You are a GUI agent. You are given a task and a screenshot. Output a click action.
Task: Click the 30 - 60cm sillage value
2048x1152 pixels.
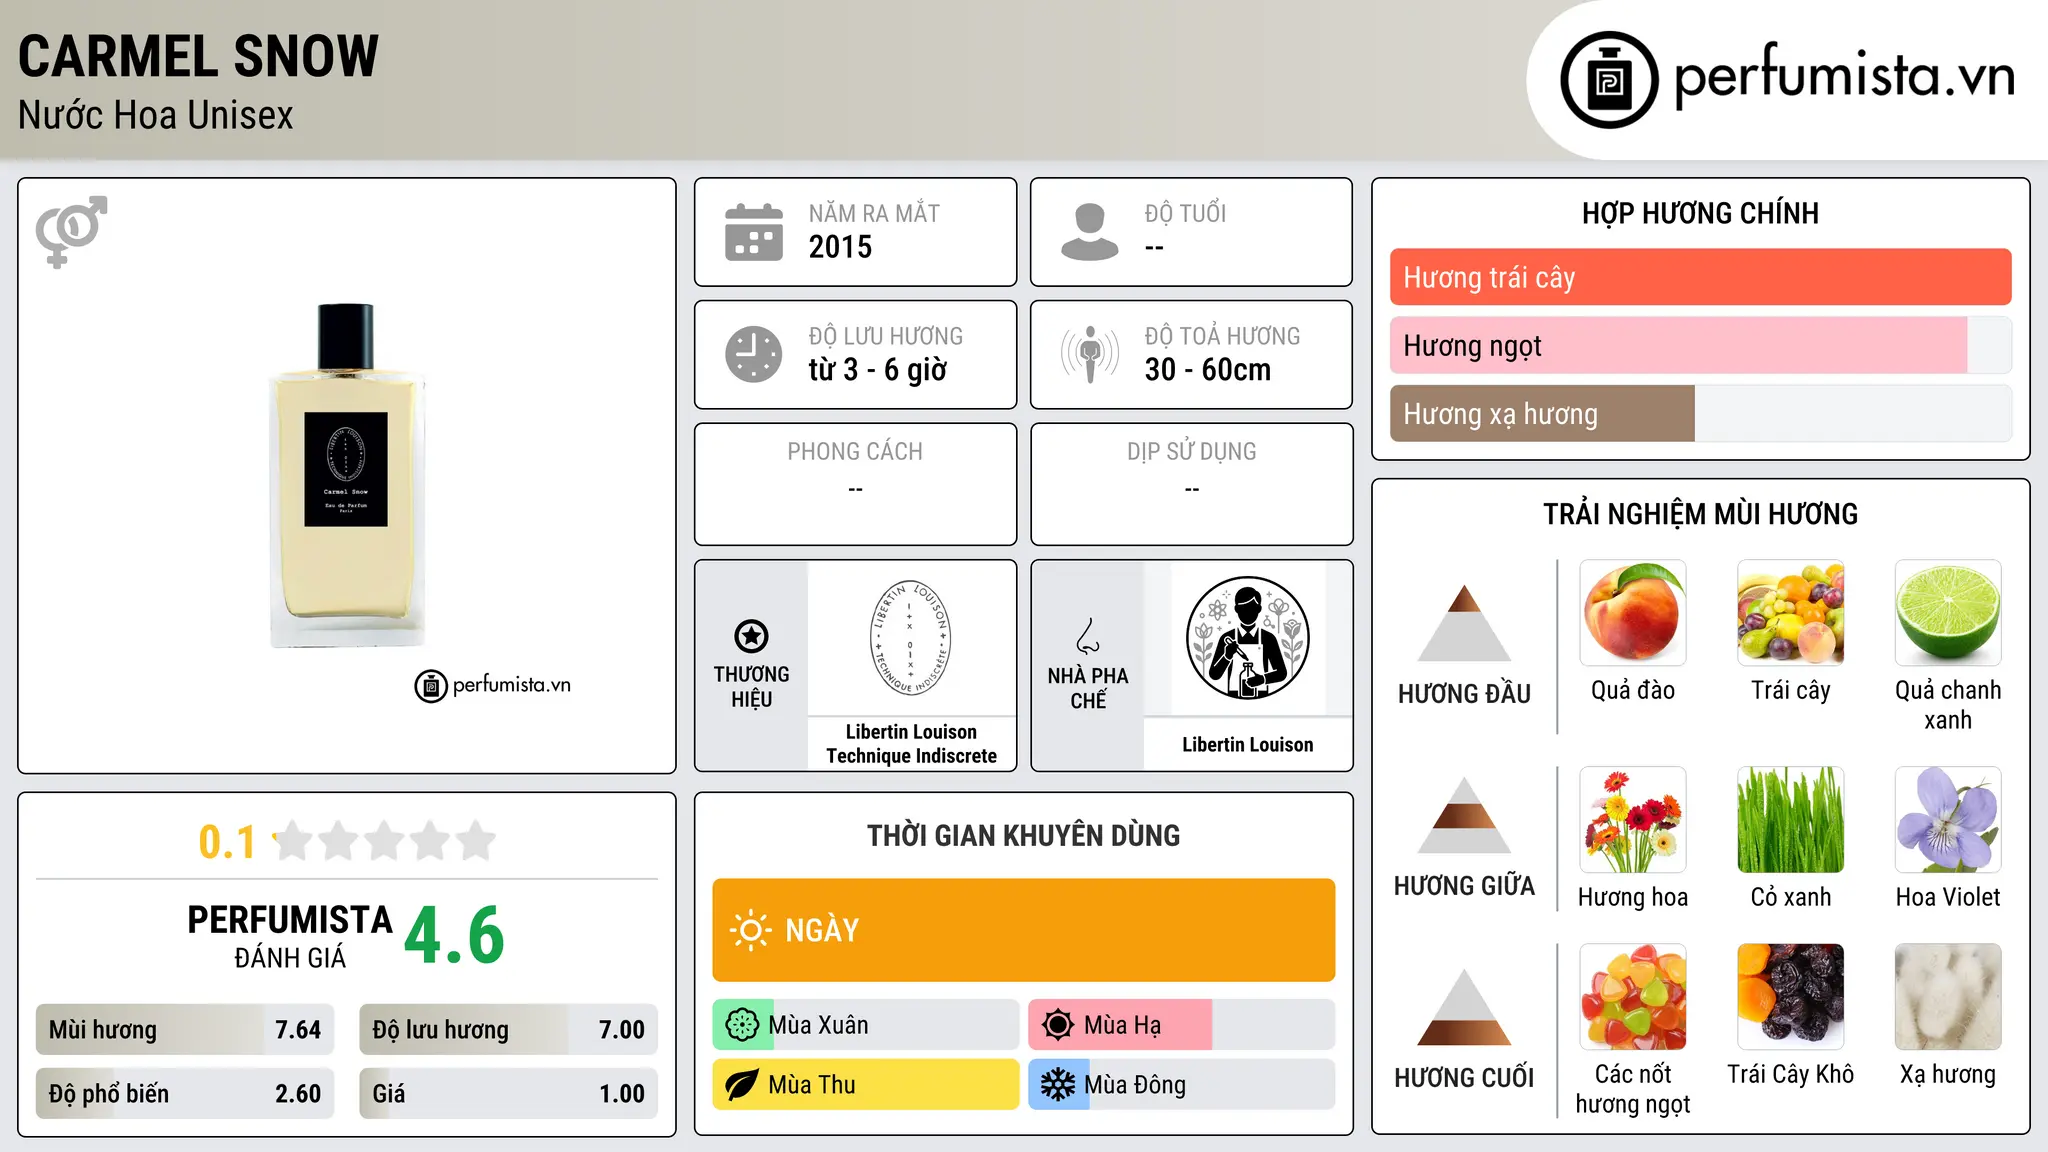point(1208,370)
